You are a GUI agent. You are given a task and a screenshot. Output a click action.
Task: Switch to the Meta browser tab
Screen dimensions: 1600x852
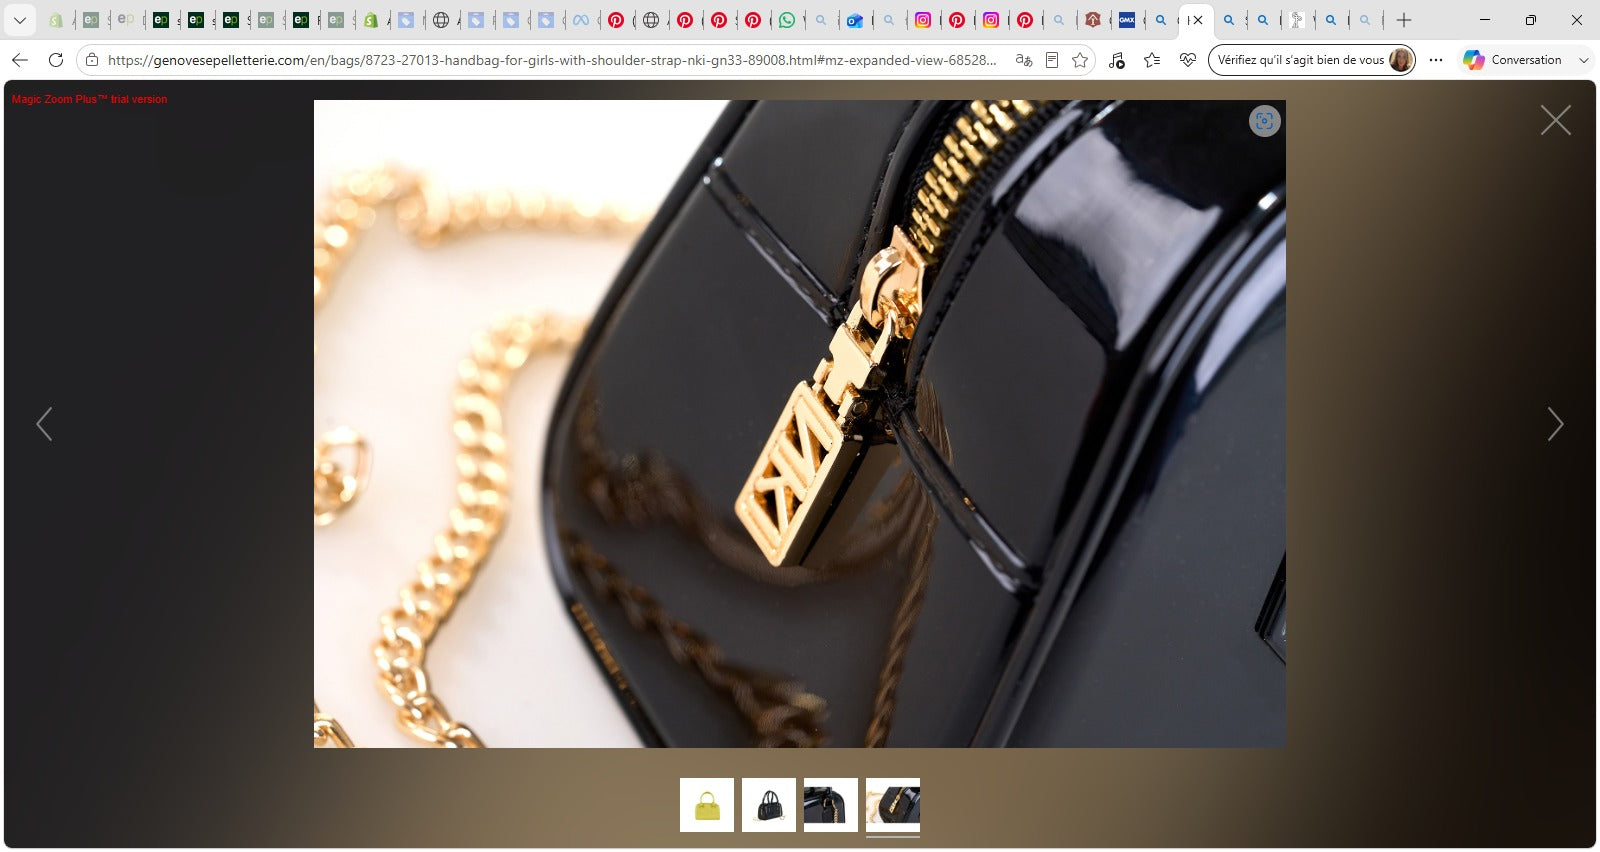580,20
